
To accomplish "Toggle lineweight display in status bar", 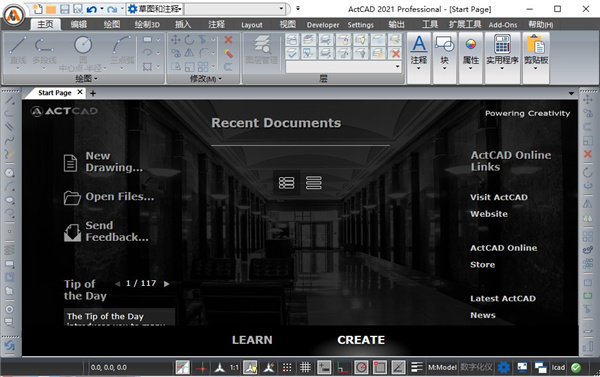I will (417, 367).
